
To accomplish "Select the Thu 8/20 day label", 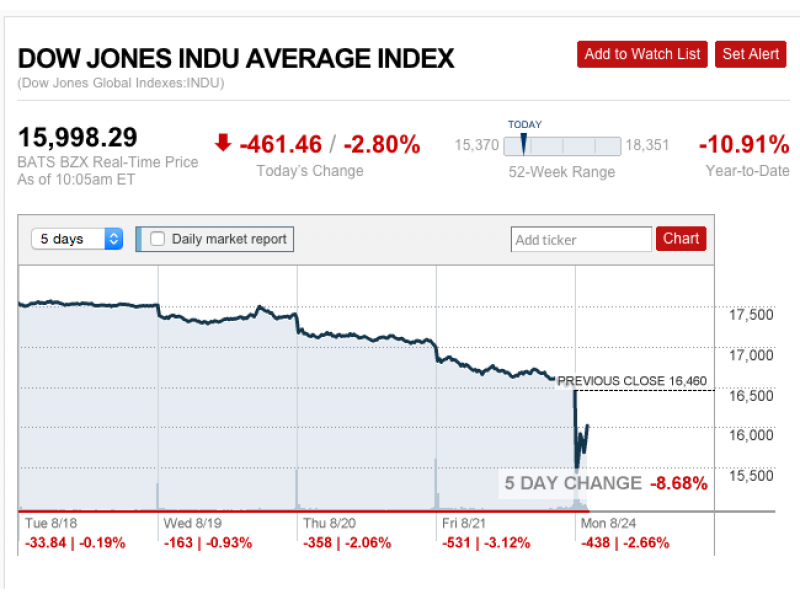I will [329, 523].
